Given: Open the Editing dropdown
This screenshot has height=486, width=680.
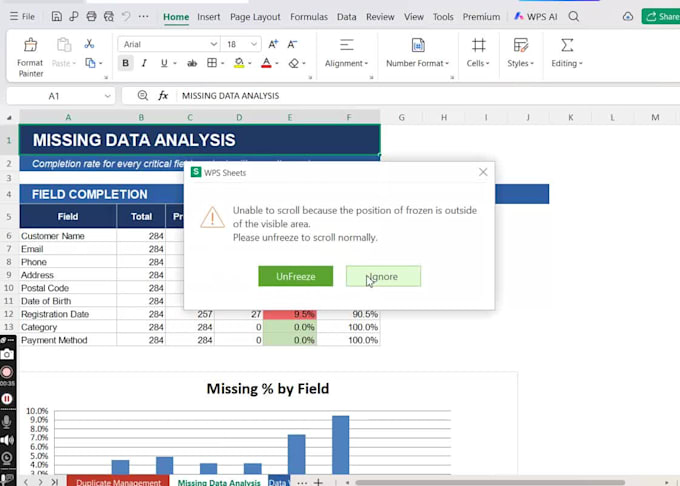Looking at the screenshot, I should pos(567,53).
